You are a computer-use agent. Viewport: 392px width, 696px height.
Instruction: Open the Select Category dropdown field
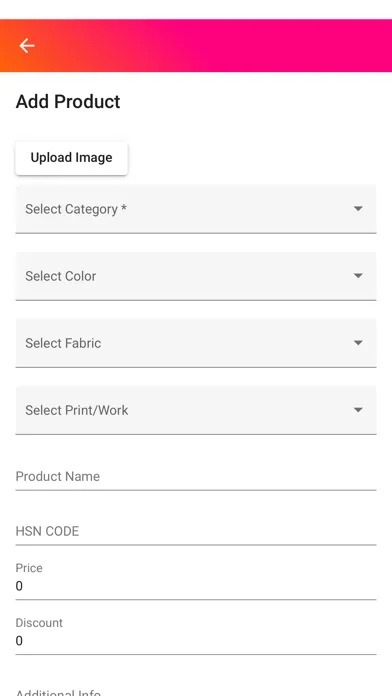[196, 209]
